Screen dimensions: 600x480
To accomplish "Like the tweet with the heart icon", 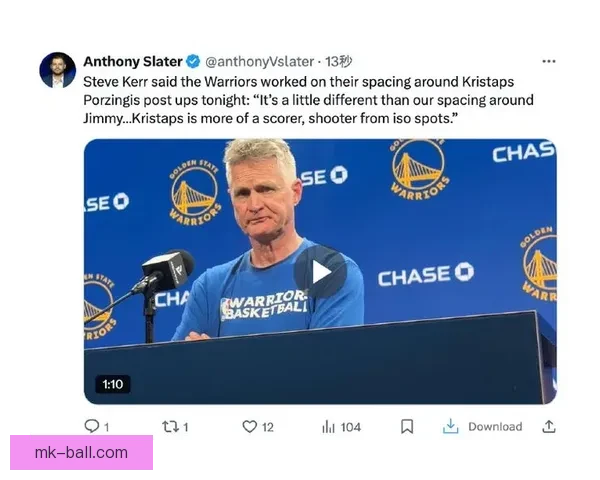I will [x=249, y=426].
